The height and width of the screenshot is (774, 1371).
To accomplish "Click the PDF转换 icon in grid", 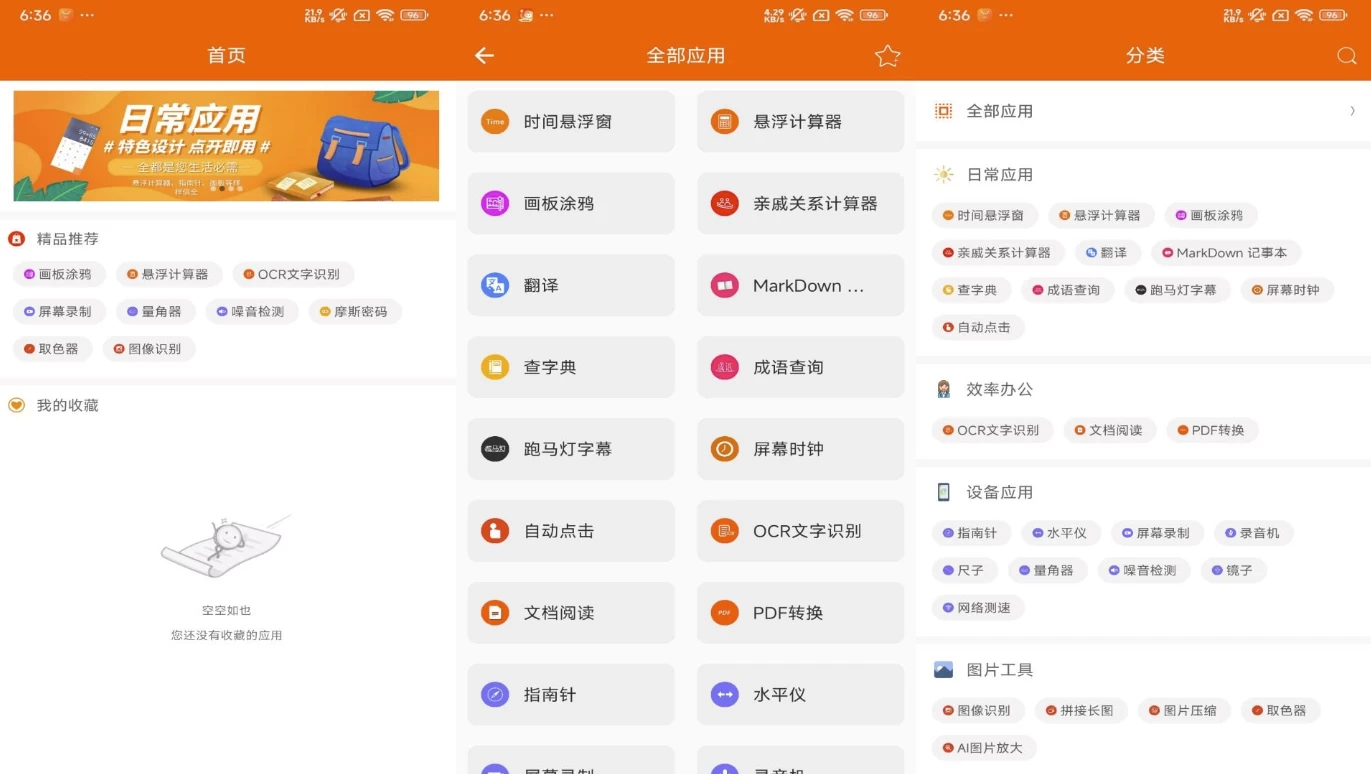I will point(725,613).
